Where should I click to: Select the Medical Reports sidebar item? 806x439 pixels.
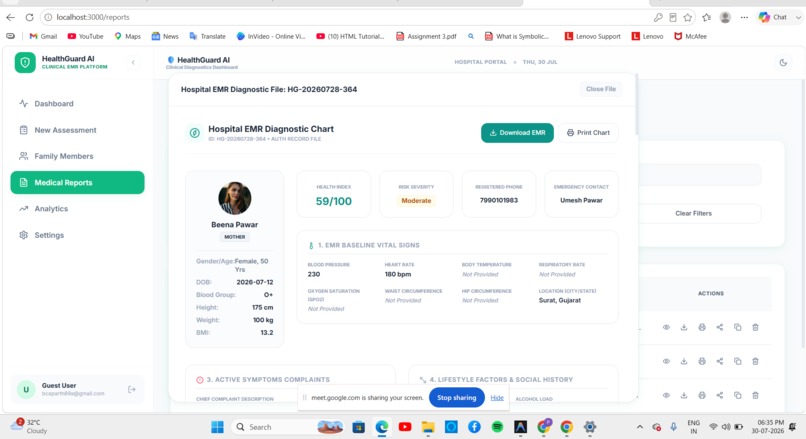coord(77,182)
